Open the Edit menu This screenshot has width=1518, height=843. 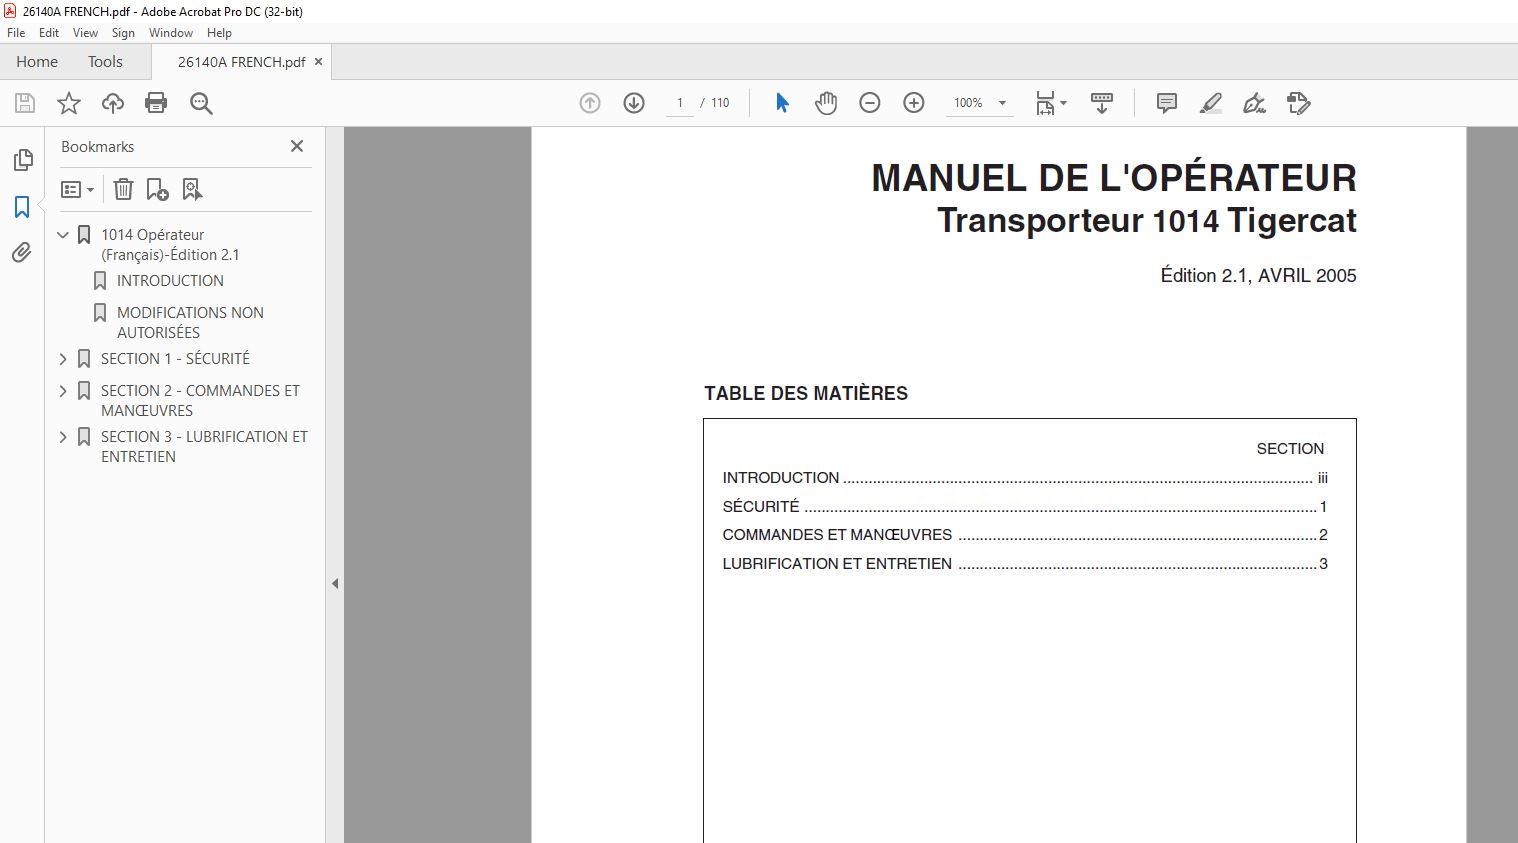49,33
